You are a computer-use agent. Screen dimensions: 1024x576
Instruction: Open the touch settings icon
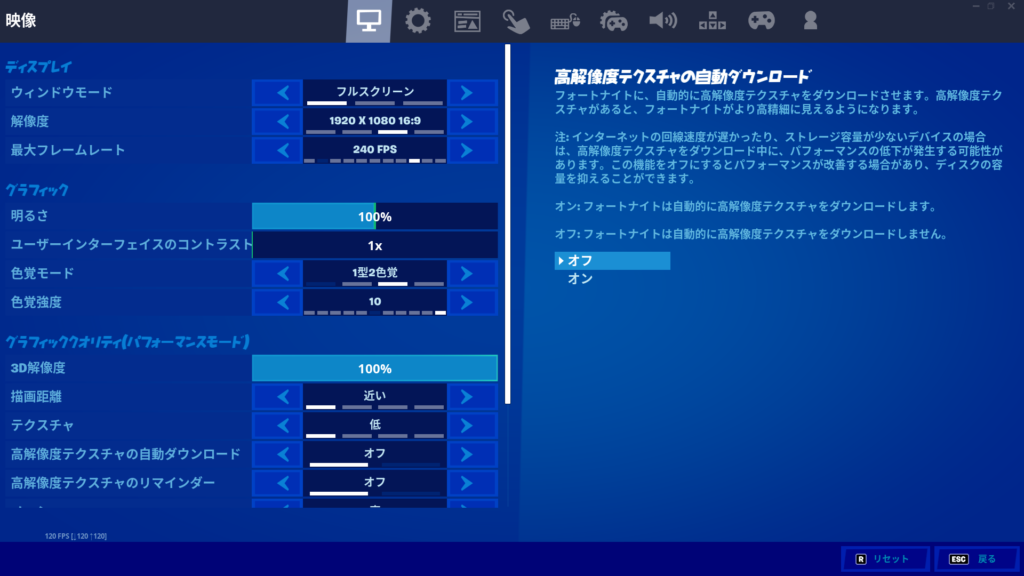click(x=516, y=20)
